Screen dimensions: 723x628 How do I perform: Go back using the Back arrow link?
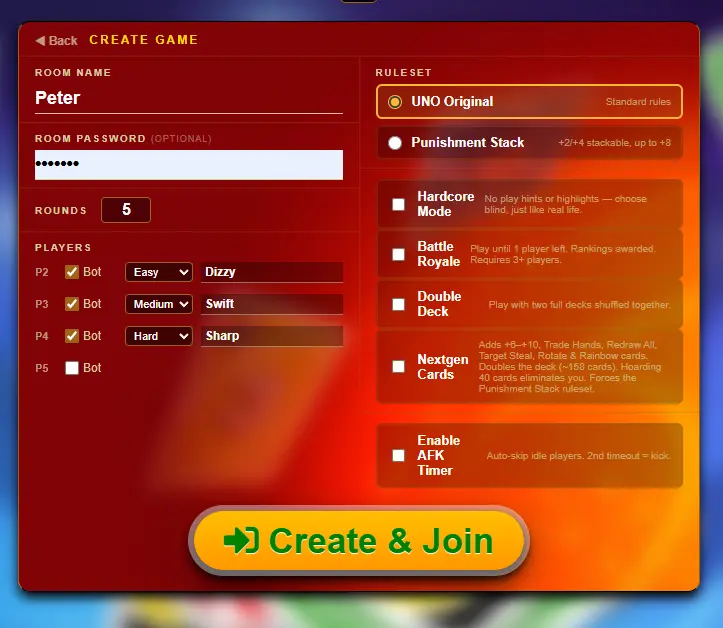[56, 41]
